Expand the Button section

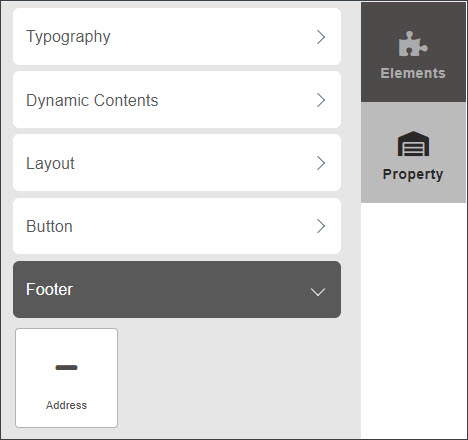(177, 226)
